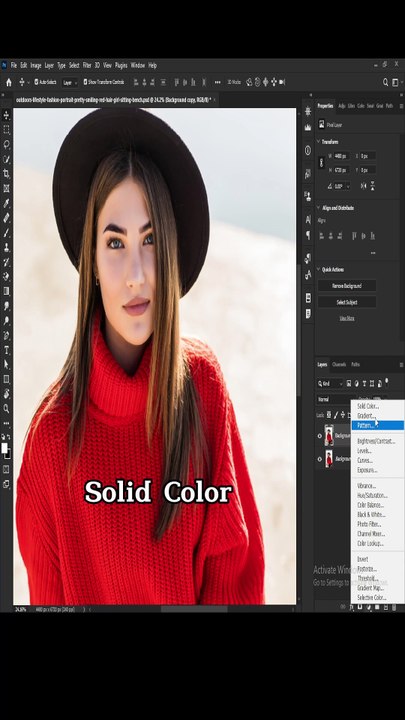The height and width of the screenshot is (720, 405).
Task: Select the Zoom tool in the toolbar
Action: (6, 409)
